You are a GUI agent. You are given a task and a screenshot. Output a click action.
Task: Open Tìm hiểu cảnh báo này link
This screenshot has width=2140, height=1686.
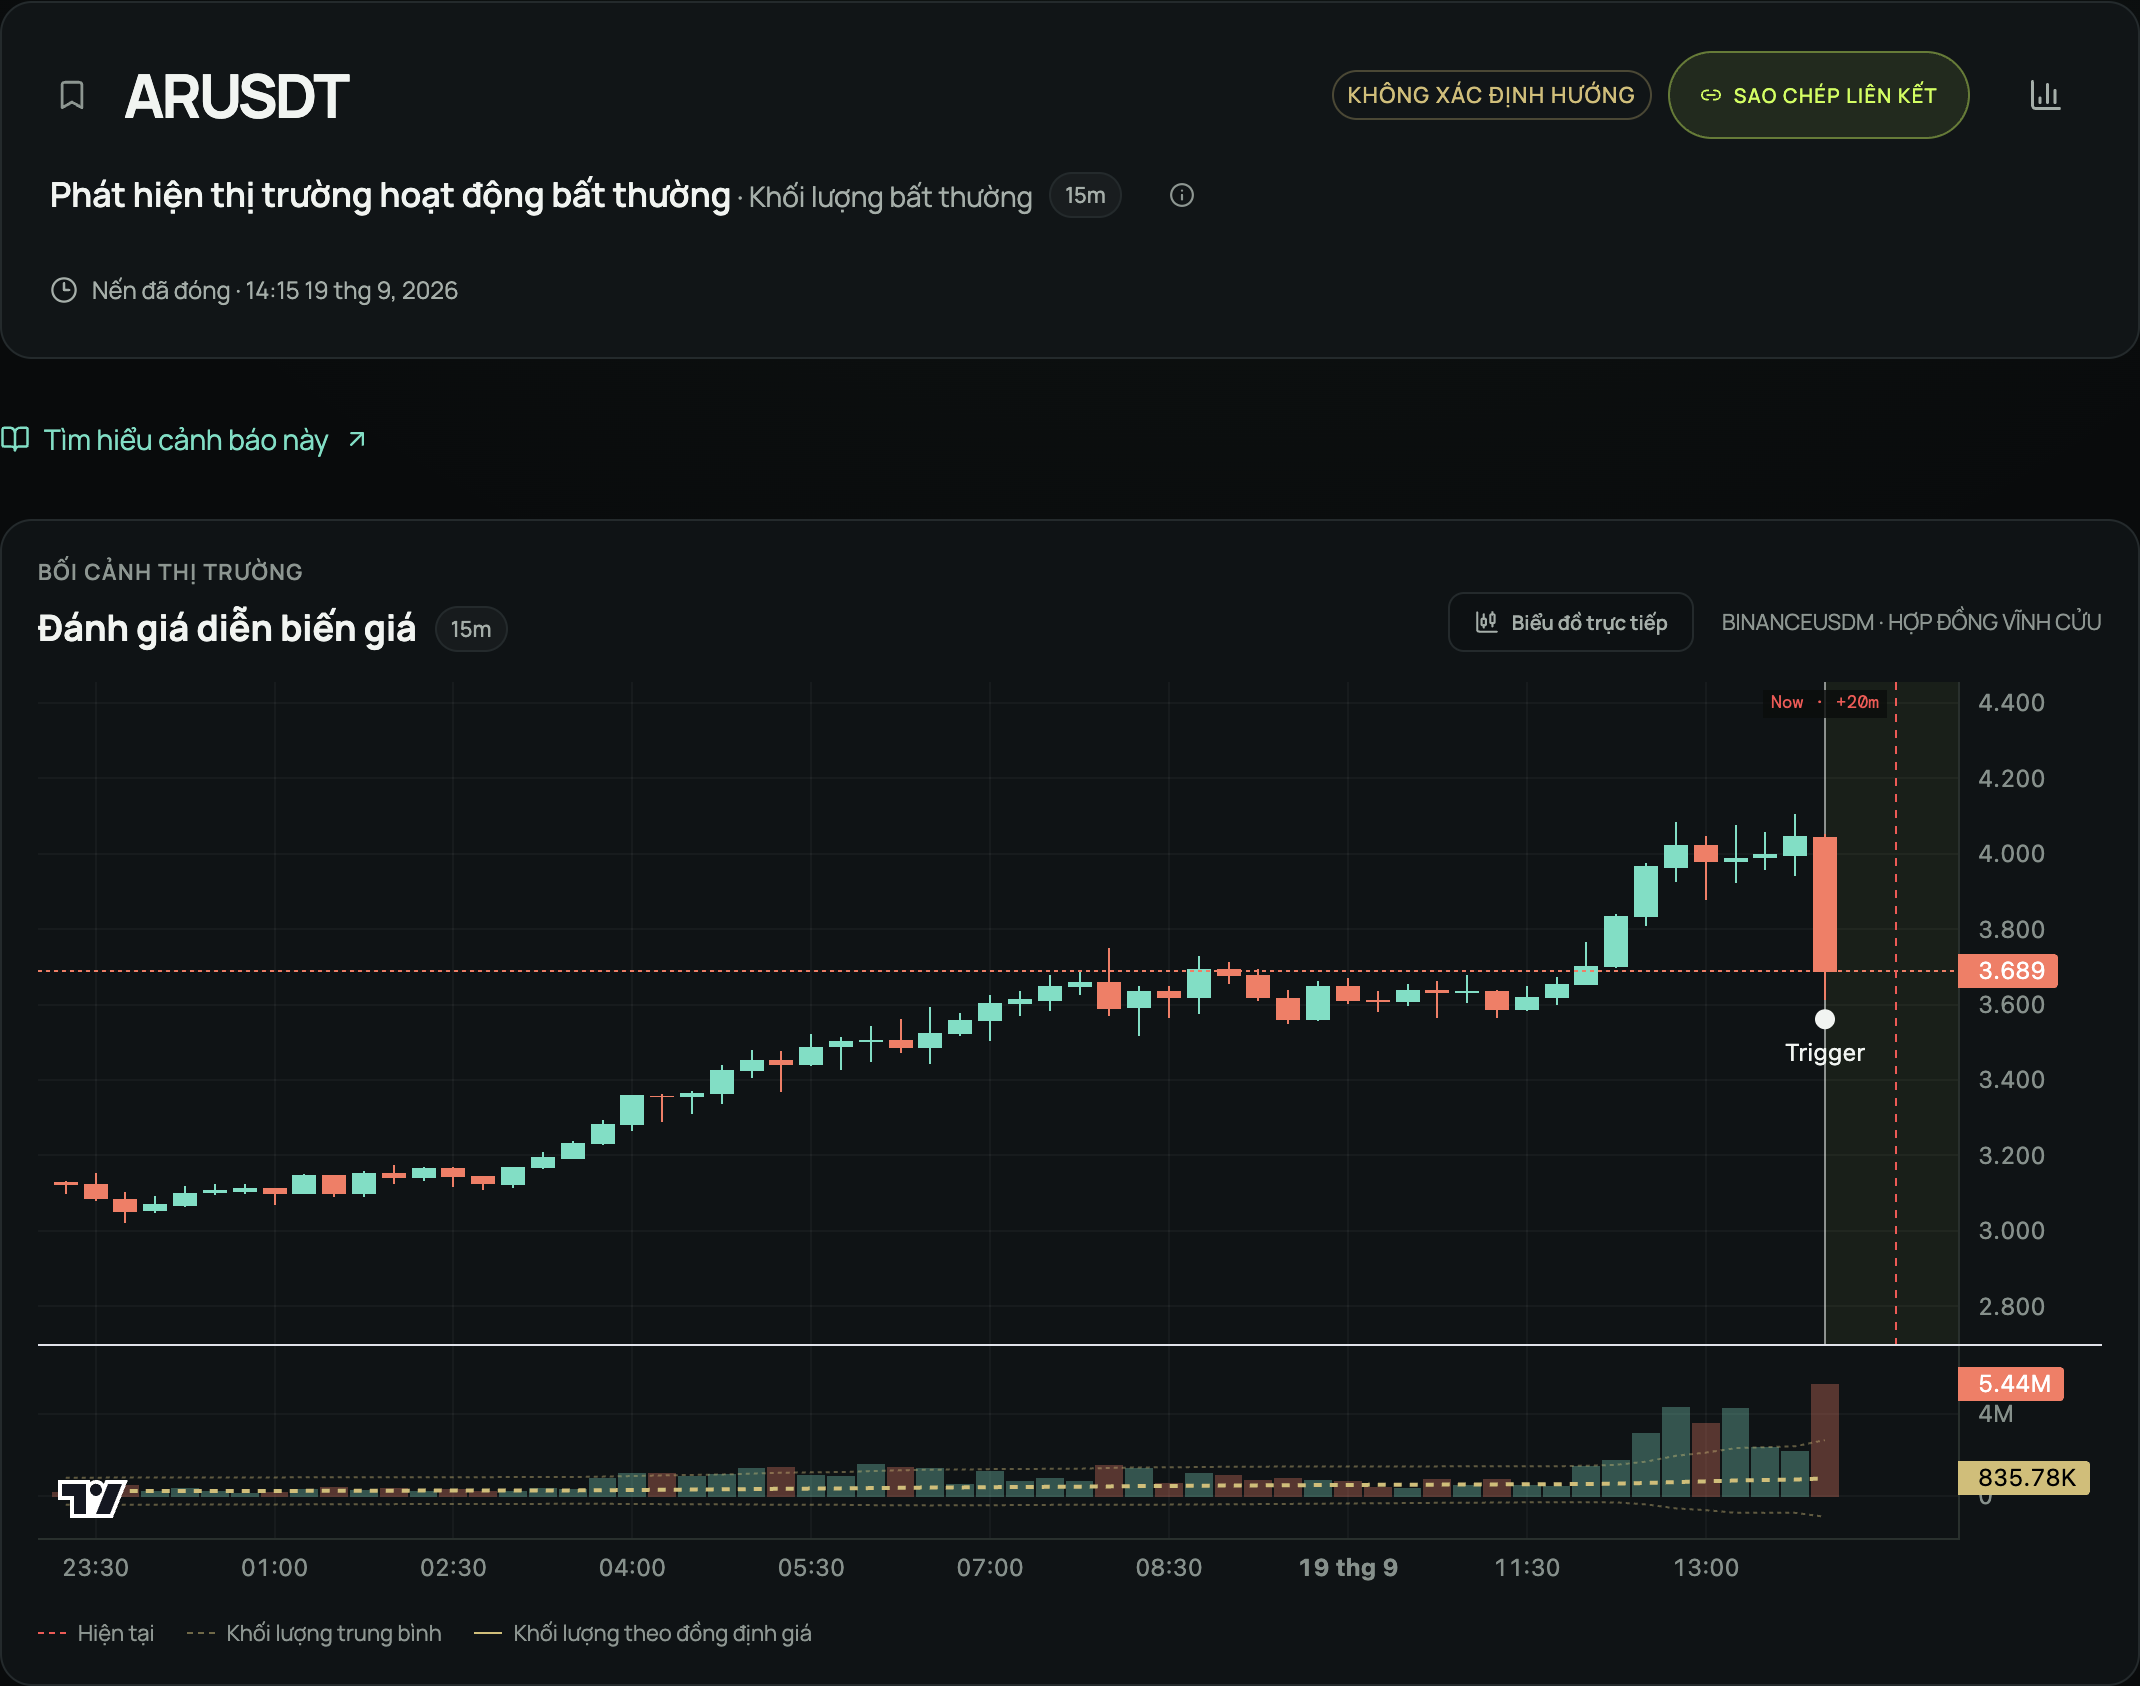point(186,440)
